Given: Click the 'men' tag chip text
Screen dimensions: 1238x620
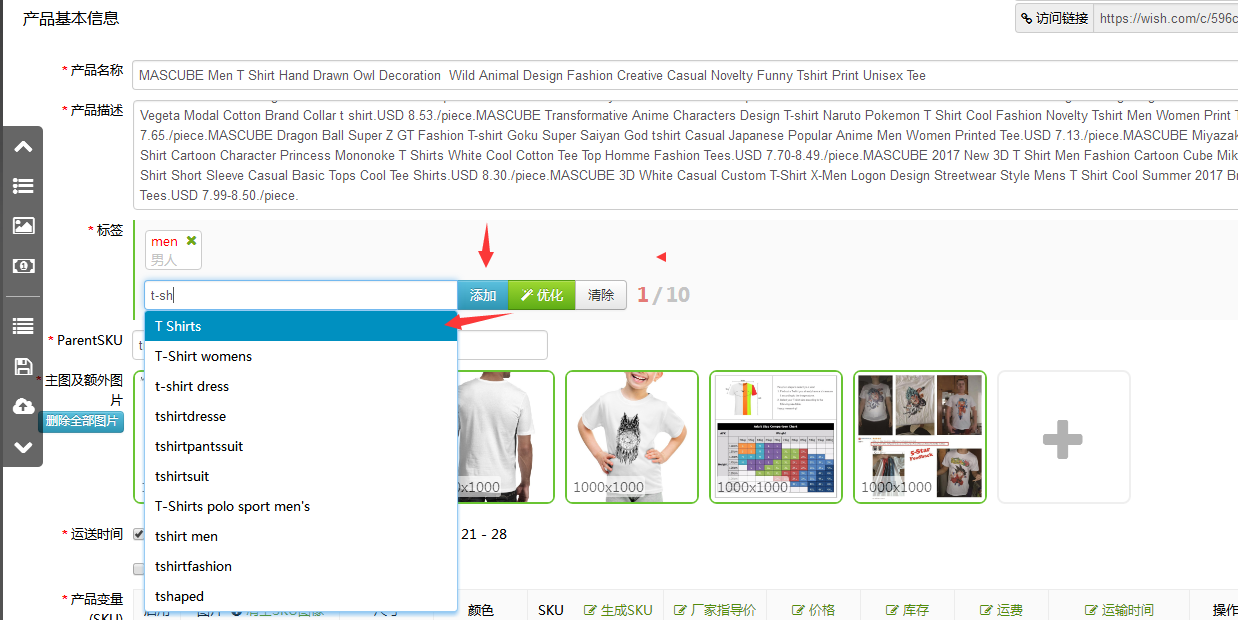Looking at the screenshot, I should (164, 241).
